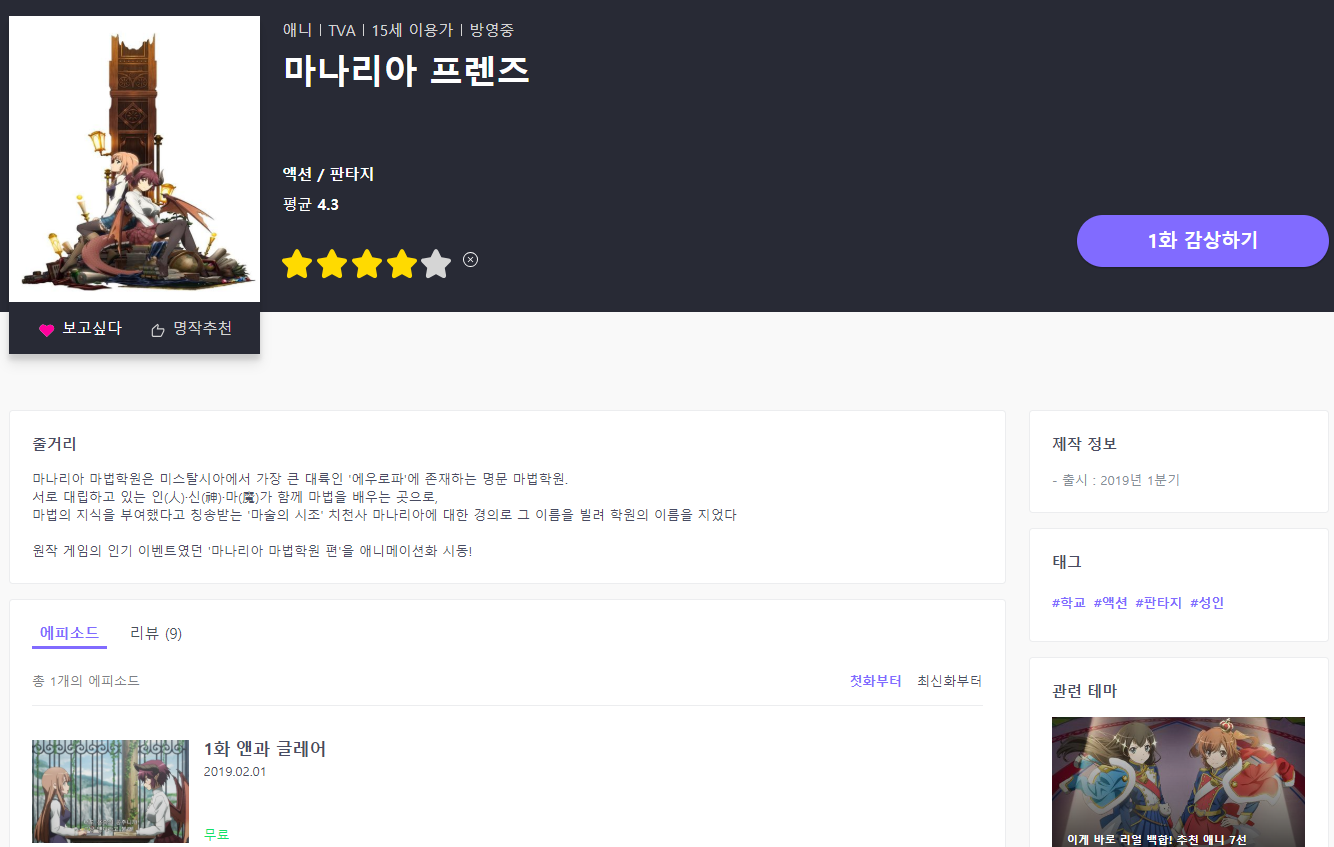Viewport: 1334px width, 847px height.
Task: Give five stars with gray star
Action: [436, 264]
